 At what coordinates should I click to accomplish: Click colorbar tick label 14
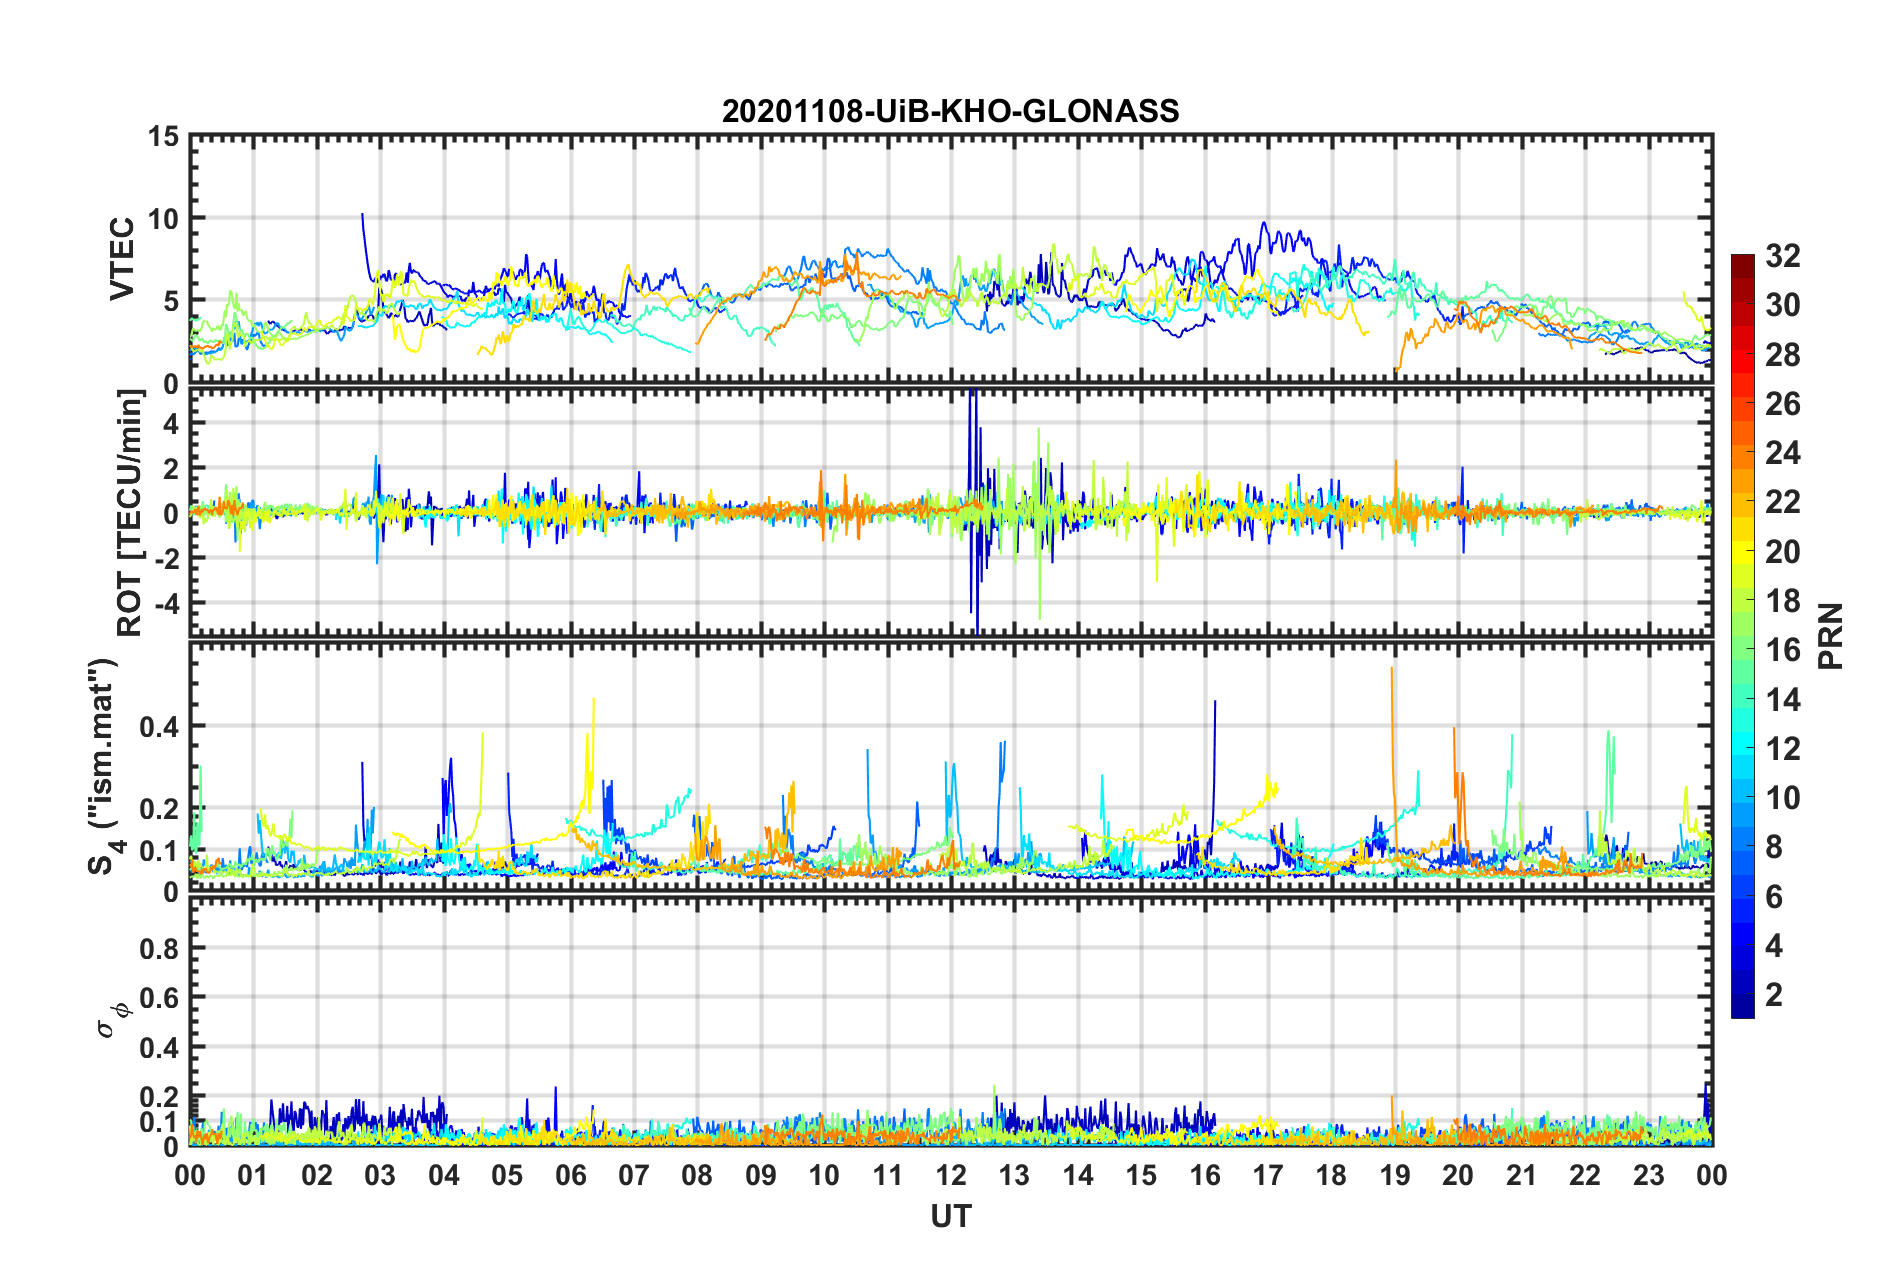point(1782,700)
